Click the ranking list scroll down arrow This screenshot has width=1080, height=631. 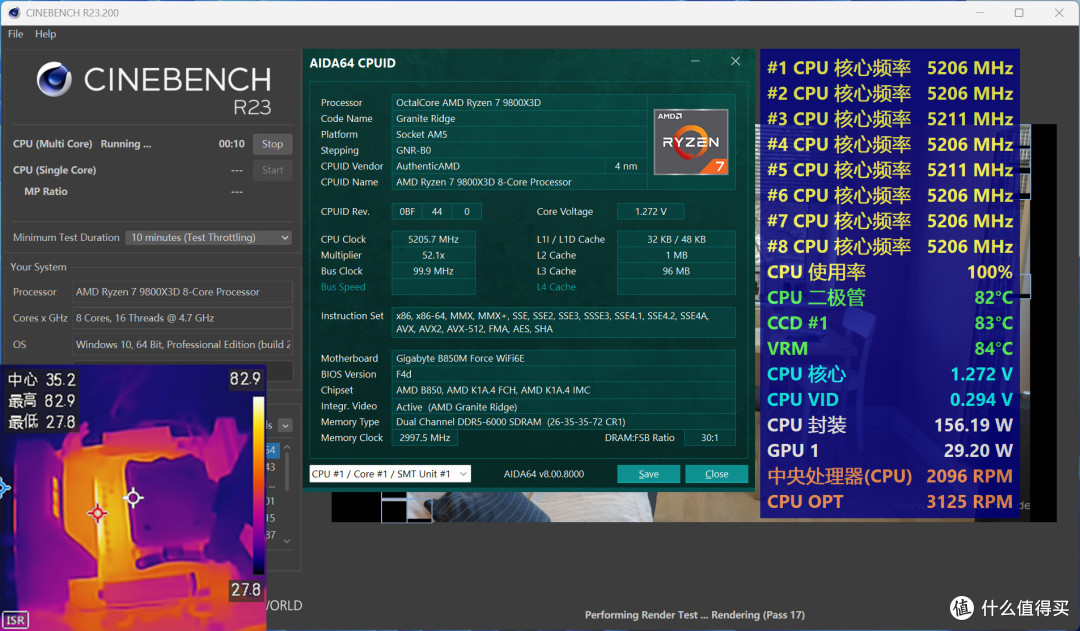(x=287, y=541)
